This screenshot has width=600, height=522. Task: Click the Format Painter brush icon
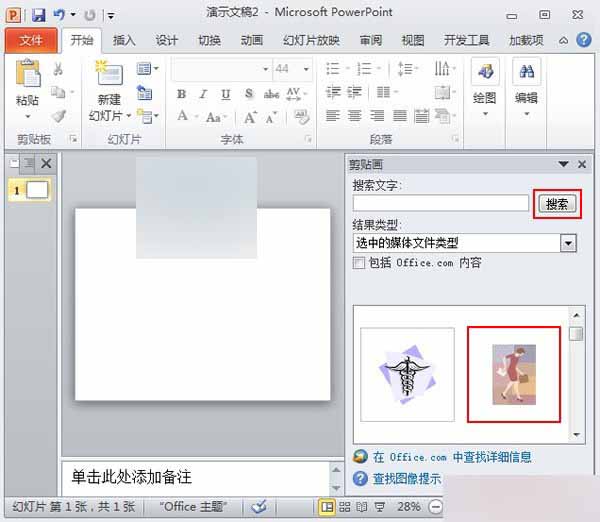tap(59, 116)
